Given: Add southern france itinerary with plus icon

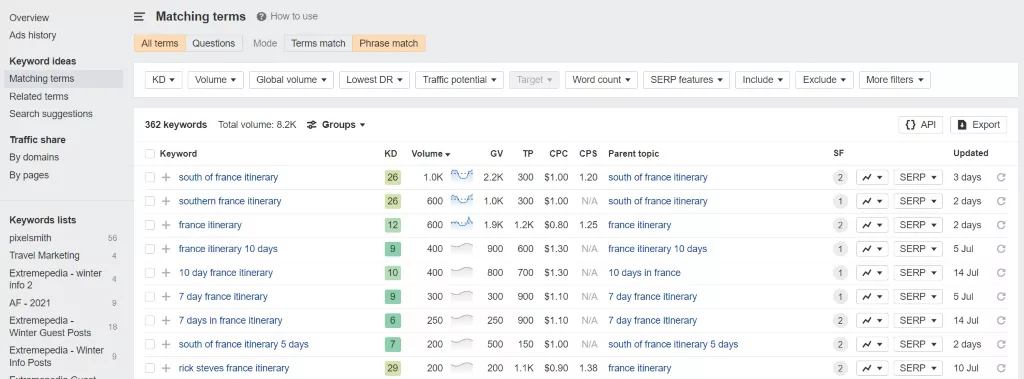Looking at the screenshot, I should click(166, 201).
